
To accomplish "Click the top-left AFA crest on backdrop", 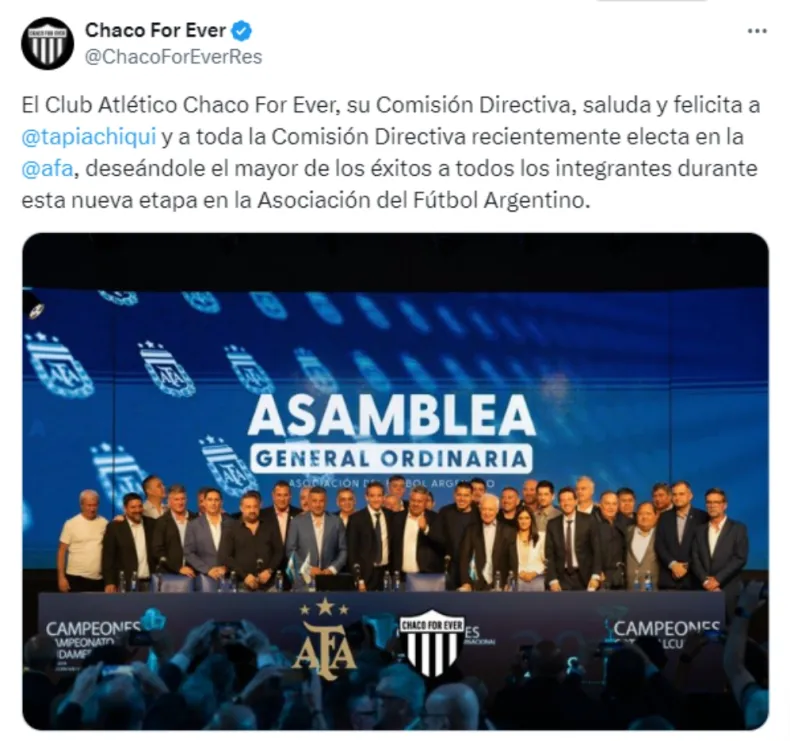I will coord(59,364).
